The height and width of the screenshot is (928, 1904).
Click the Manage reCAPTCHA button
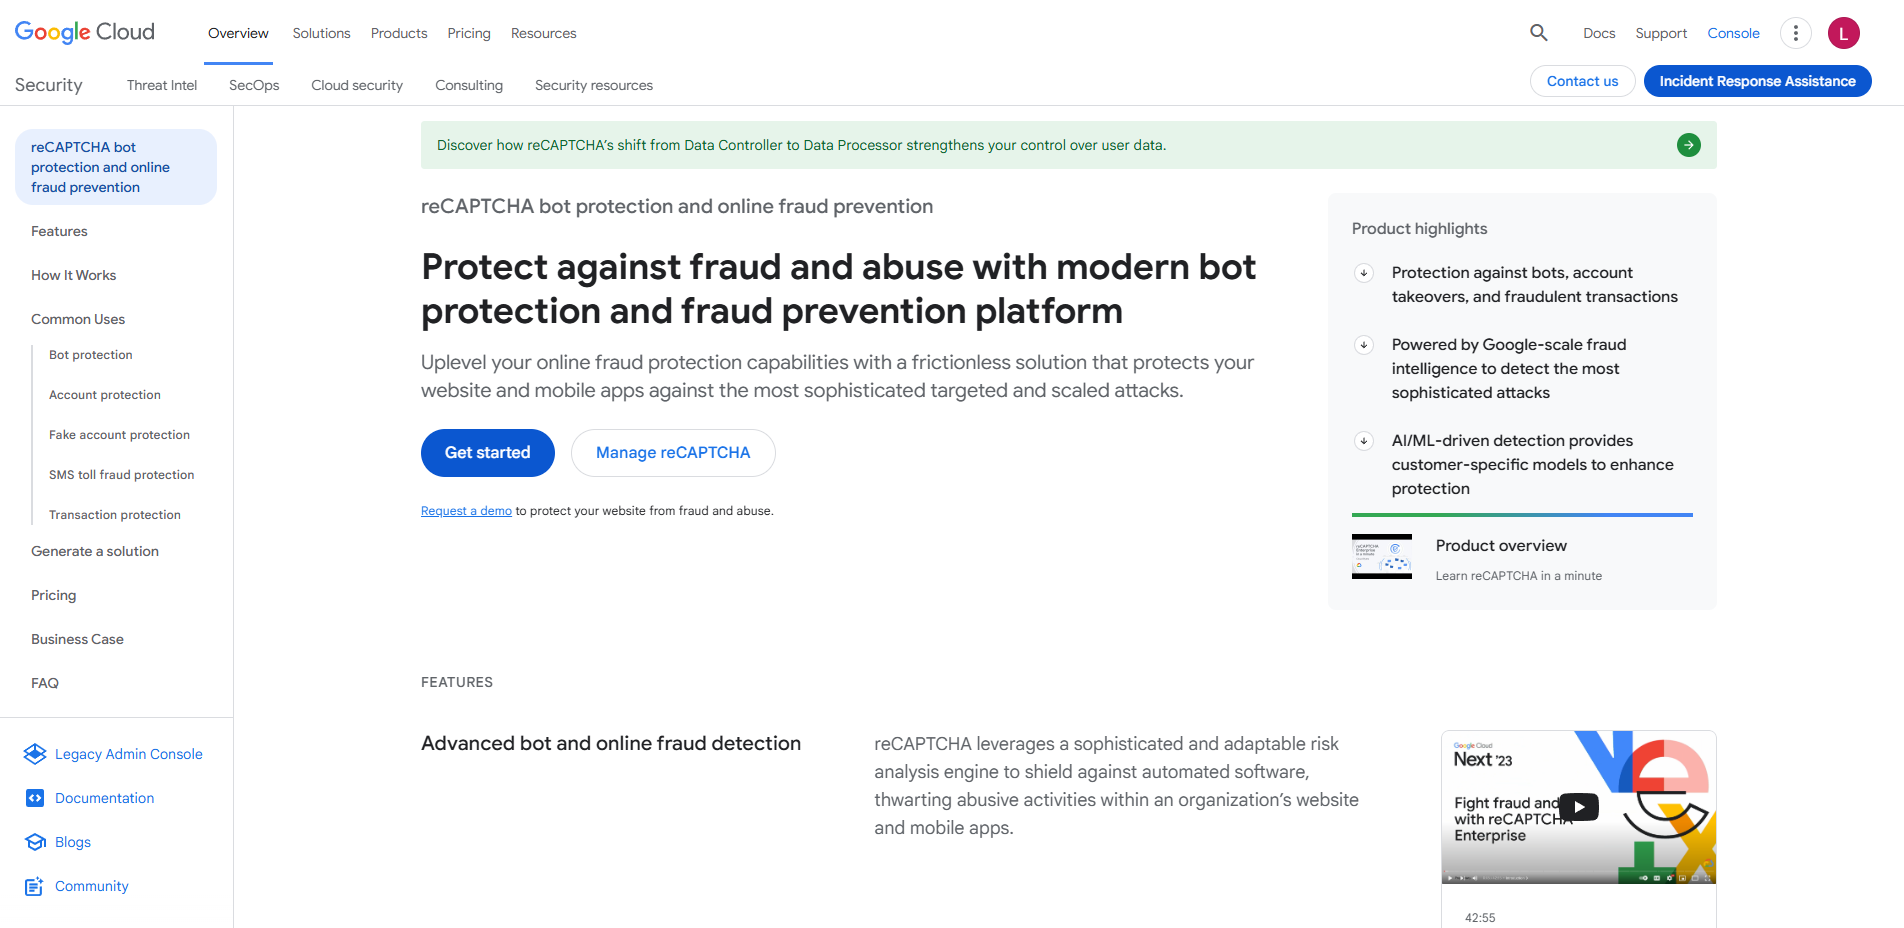pyautogui.click(x=673, y=453)
